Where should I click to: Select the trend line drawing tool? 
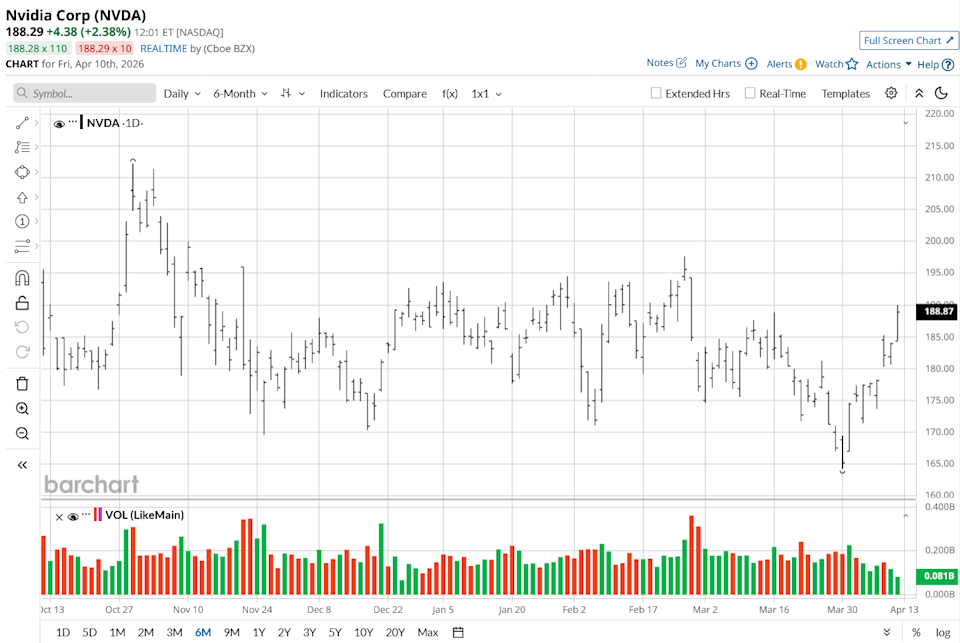(22, 123)
